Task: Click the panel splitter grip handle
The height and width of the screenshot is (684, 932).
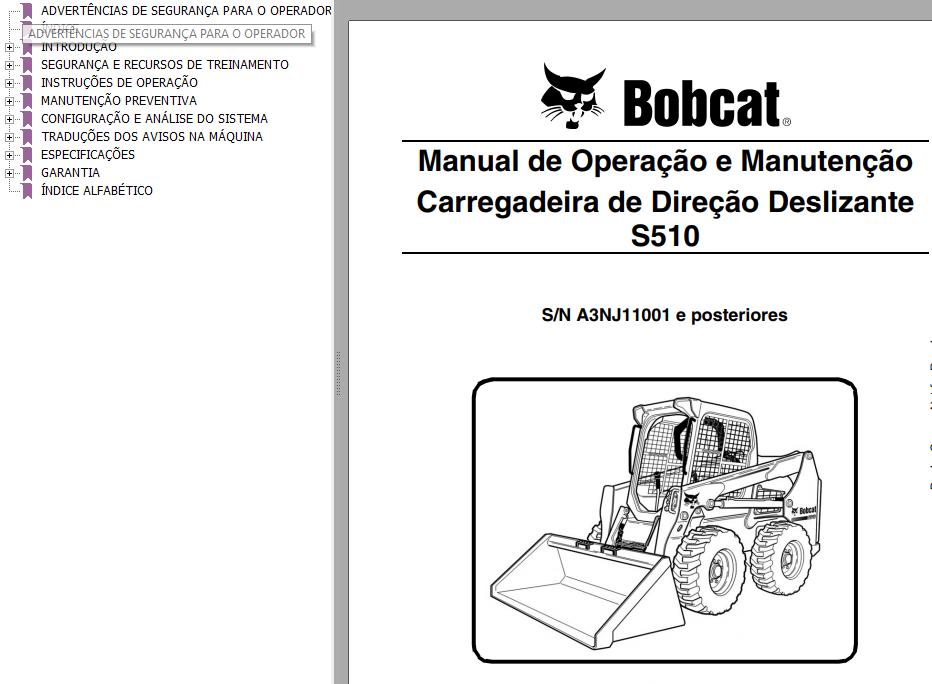Action: click(x=338, y=374)
